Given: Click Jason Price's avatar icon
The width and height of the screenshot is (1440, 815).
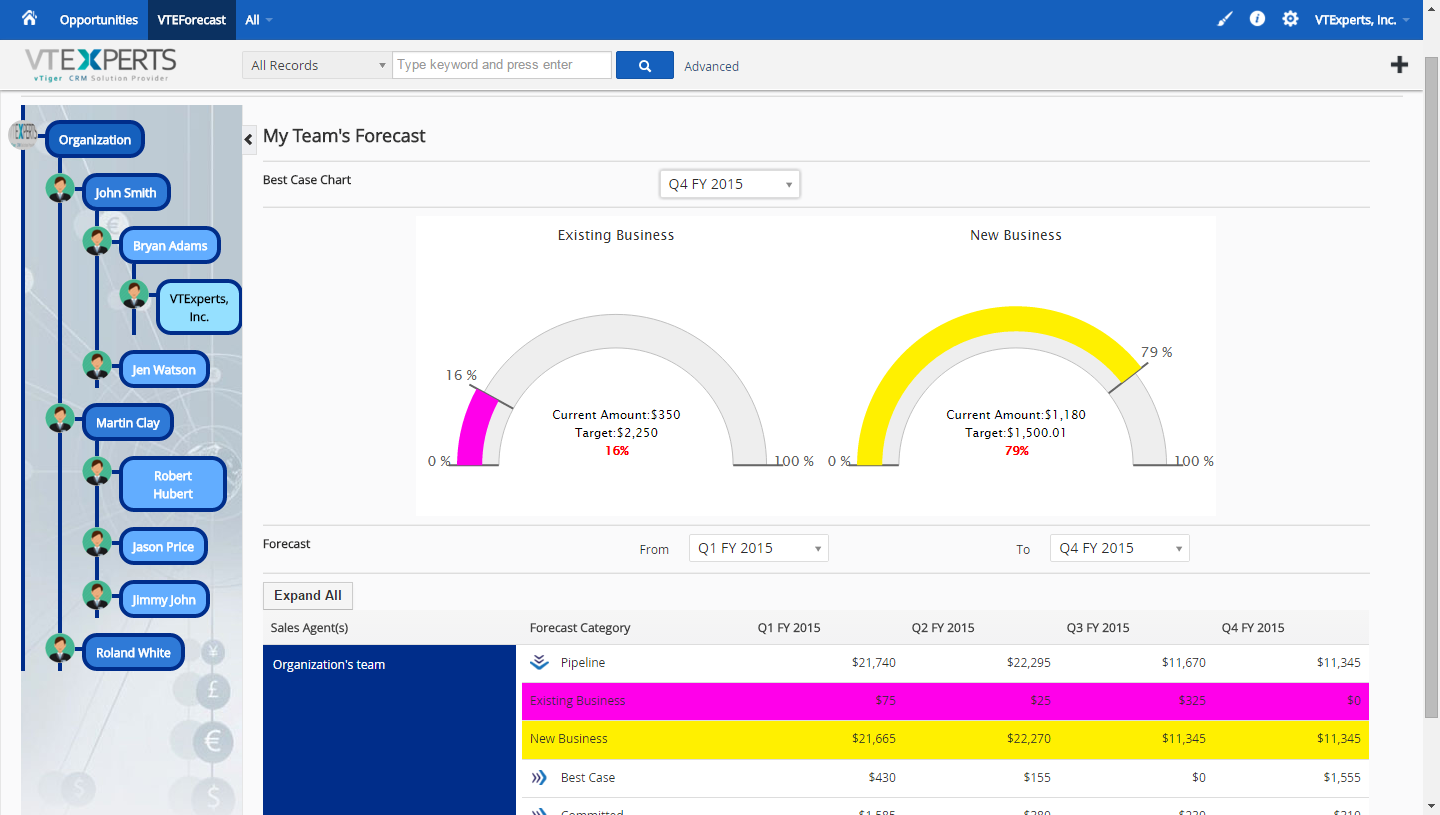Looking at the screenshot, I should tap(97, 542).
